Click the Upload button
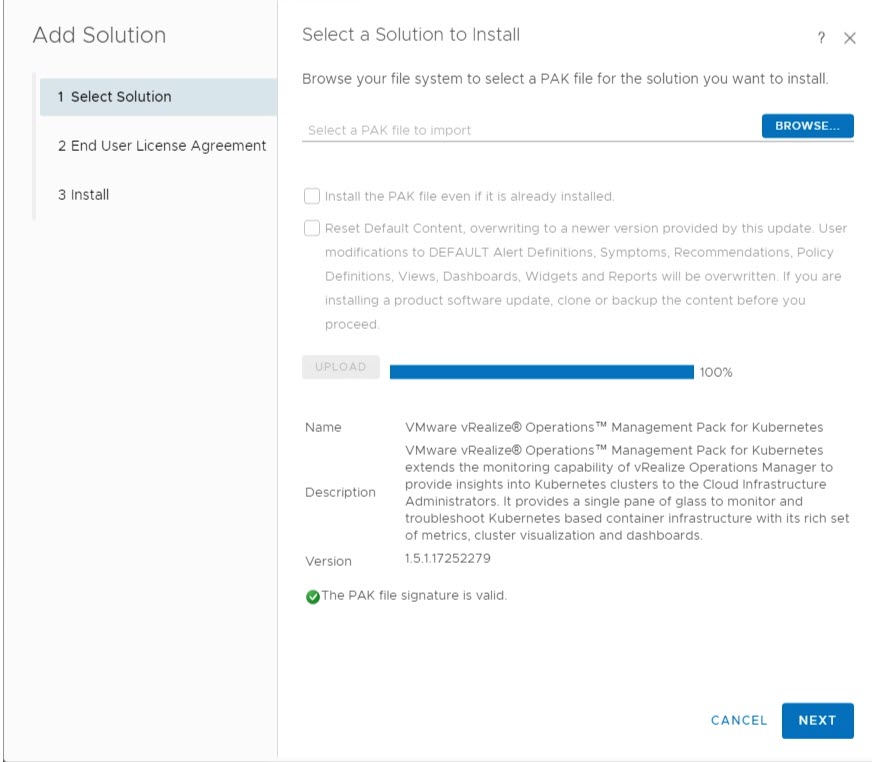 coord(341,367)
